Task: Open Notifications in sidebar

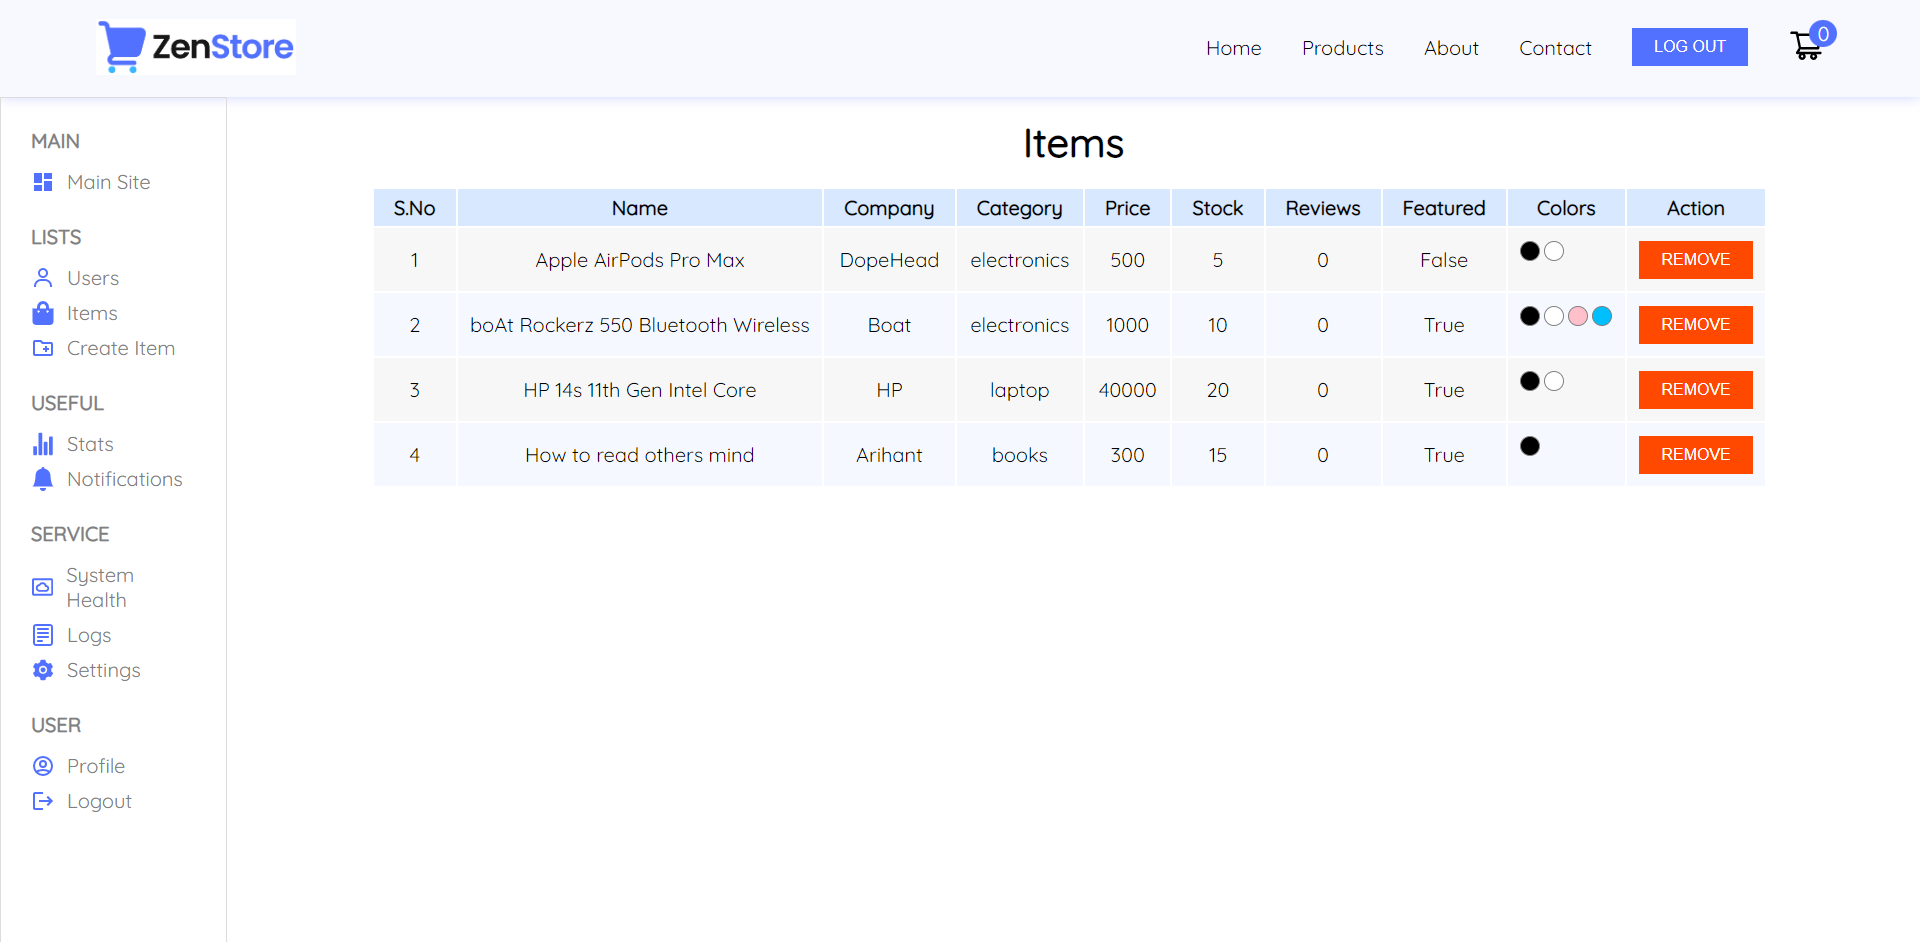Action: (125, 479)
